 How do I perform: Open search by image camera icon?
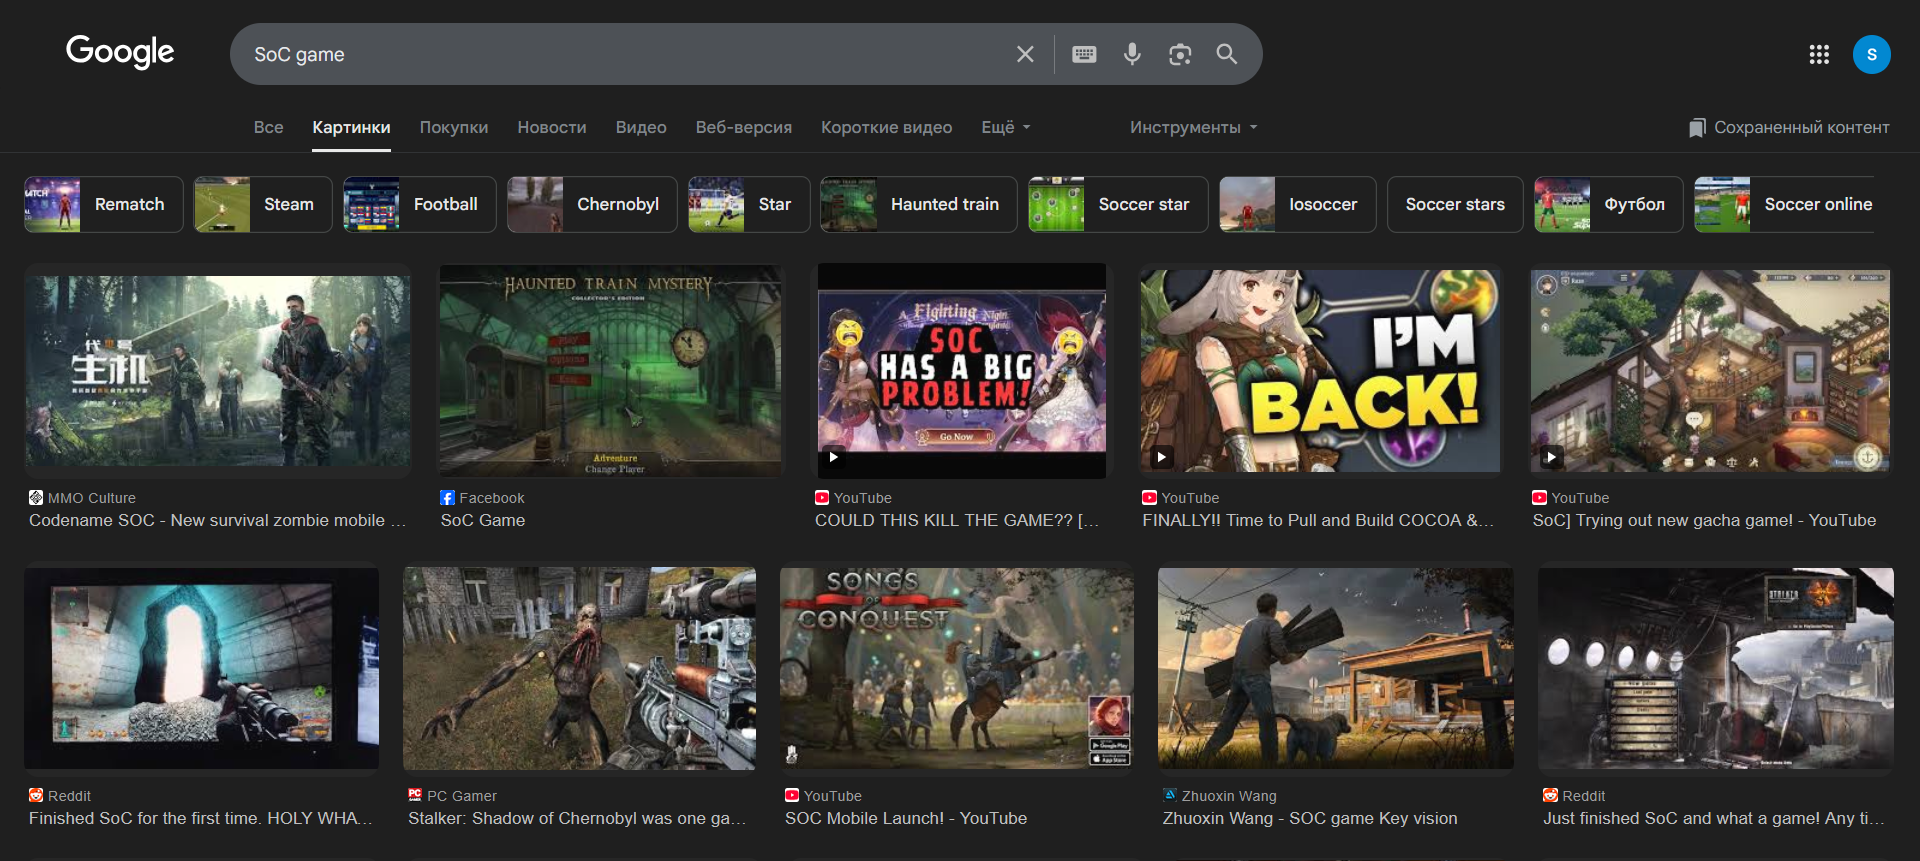click(1180, 54)
